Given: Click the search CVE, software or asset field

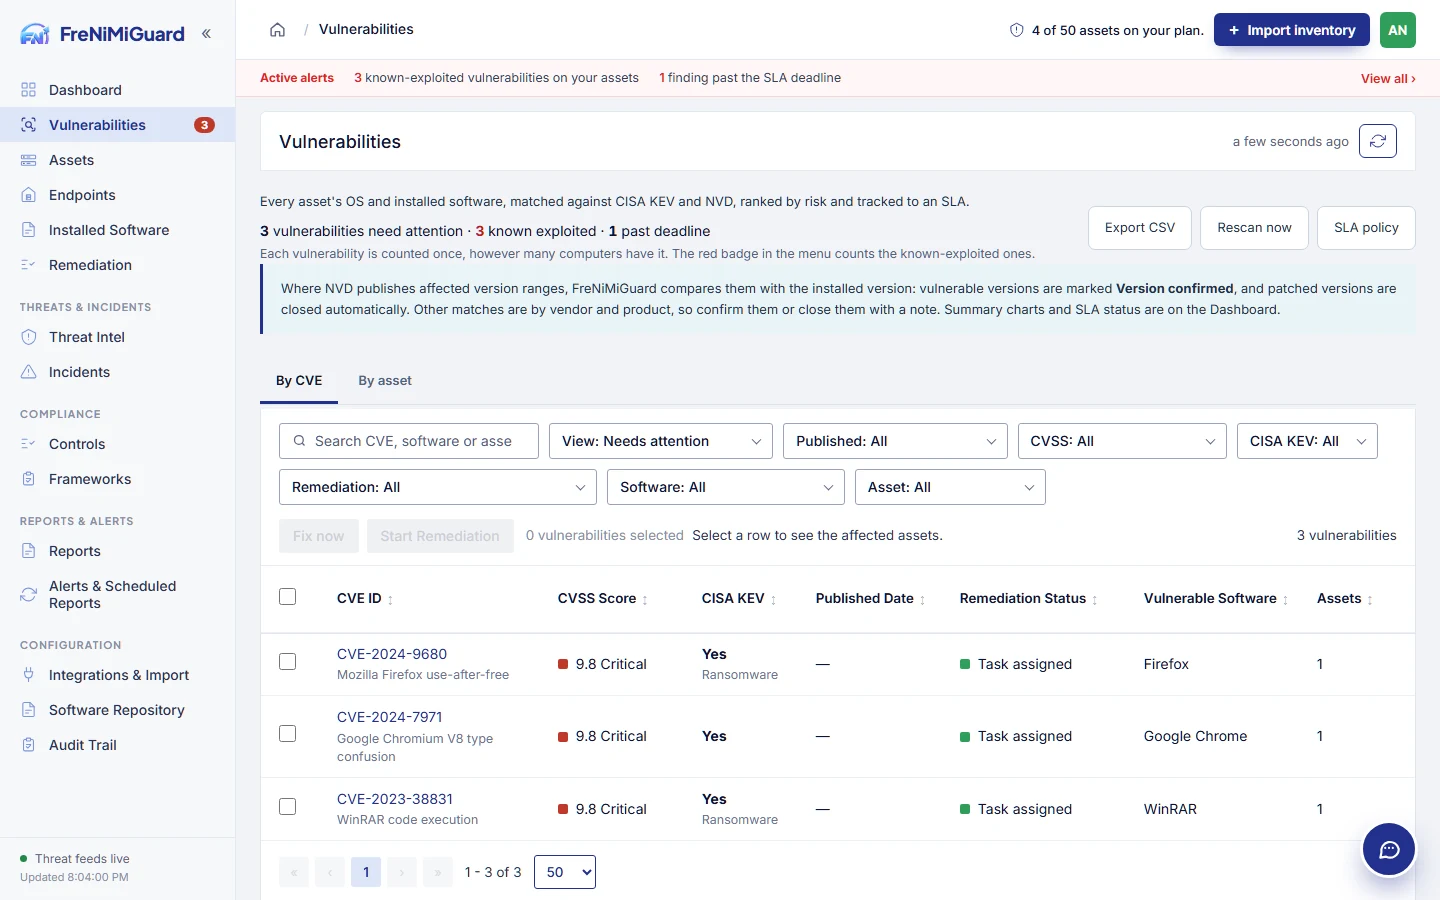Looking at the screenshot, I should (409, 441).
